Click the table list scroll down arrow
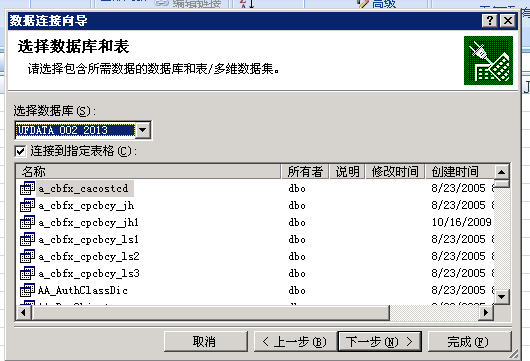The width and height of the screenshot is (530, 361). 502,297
